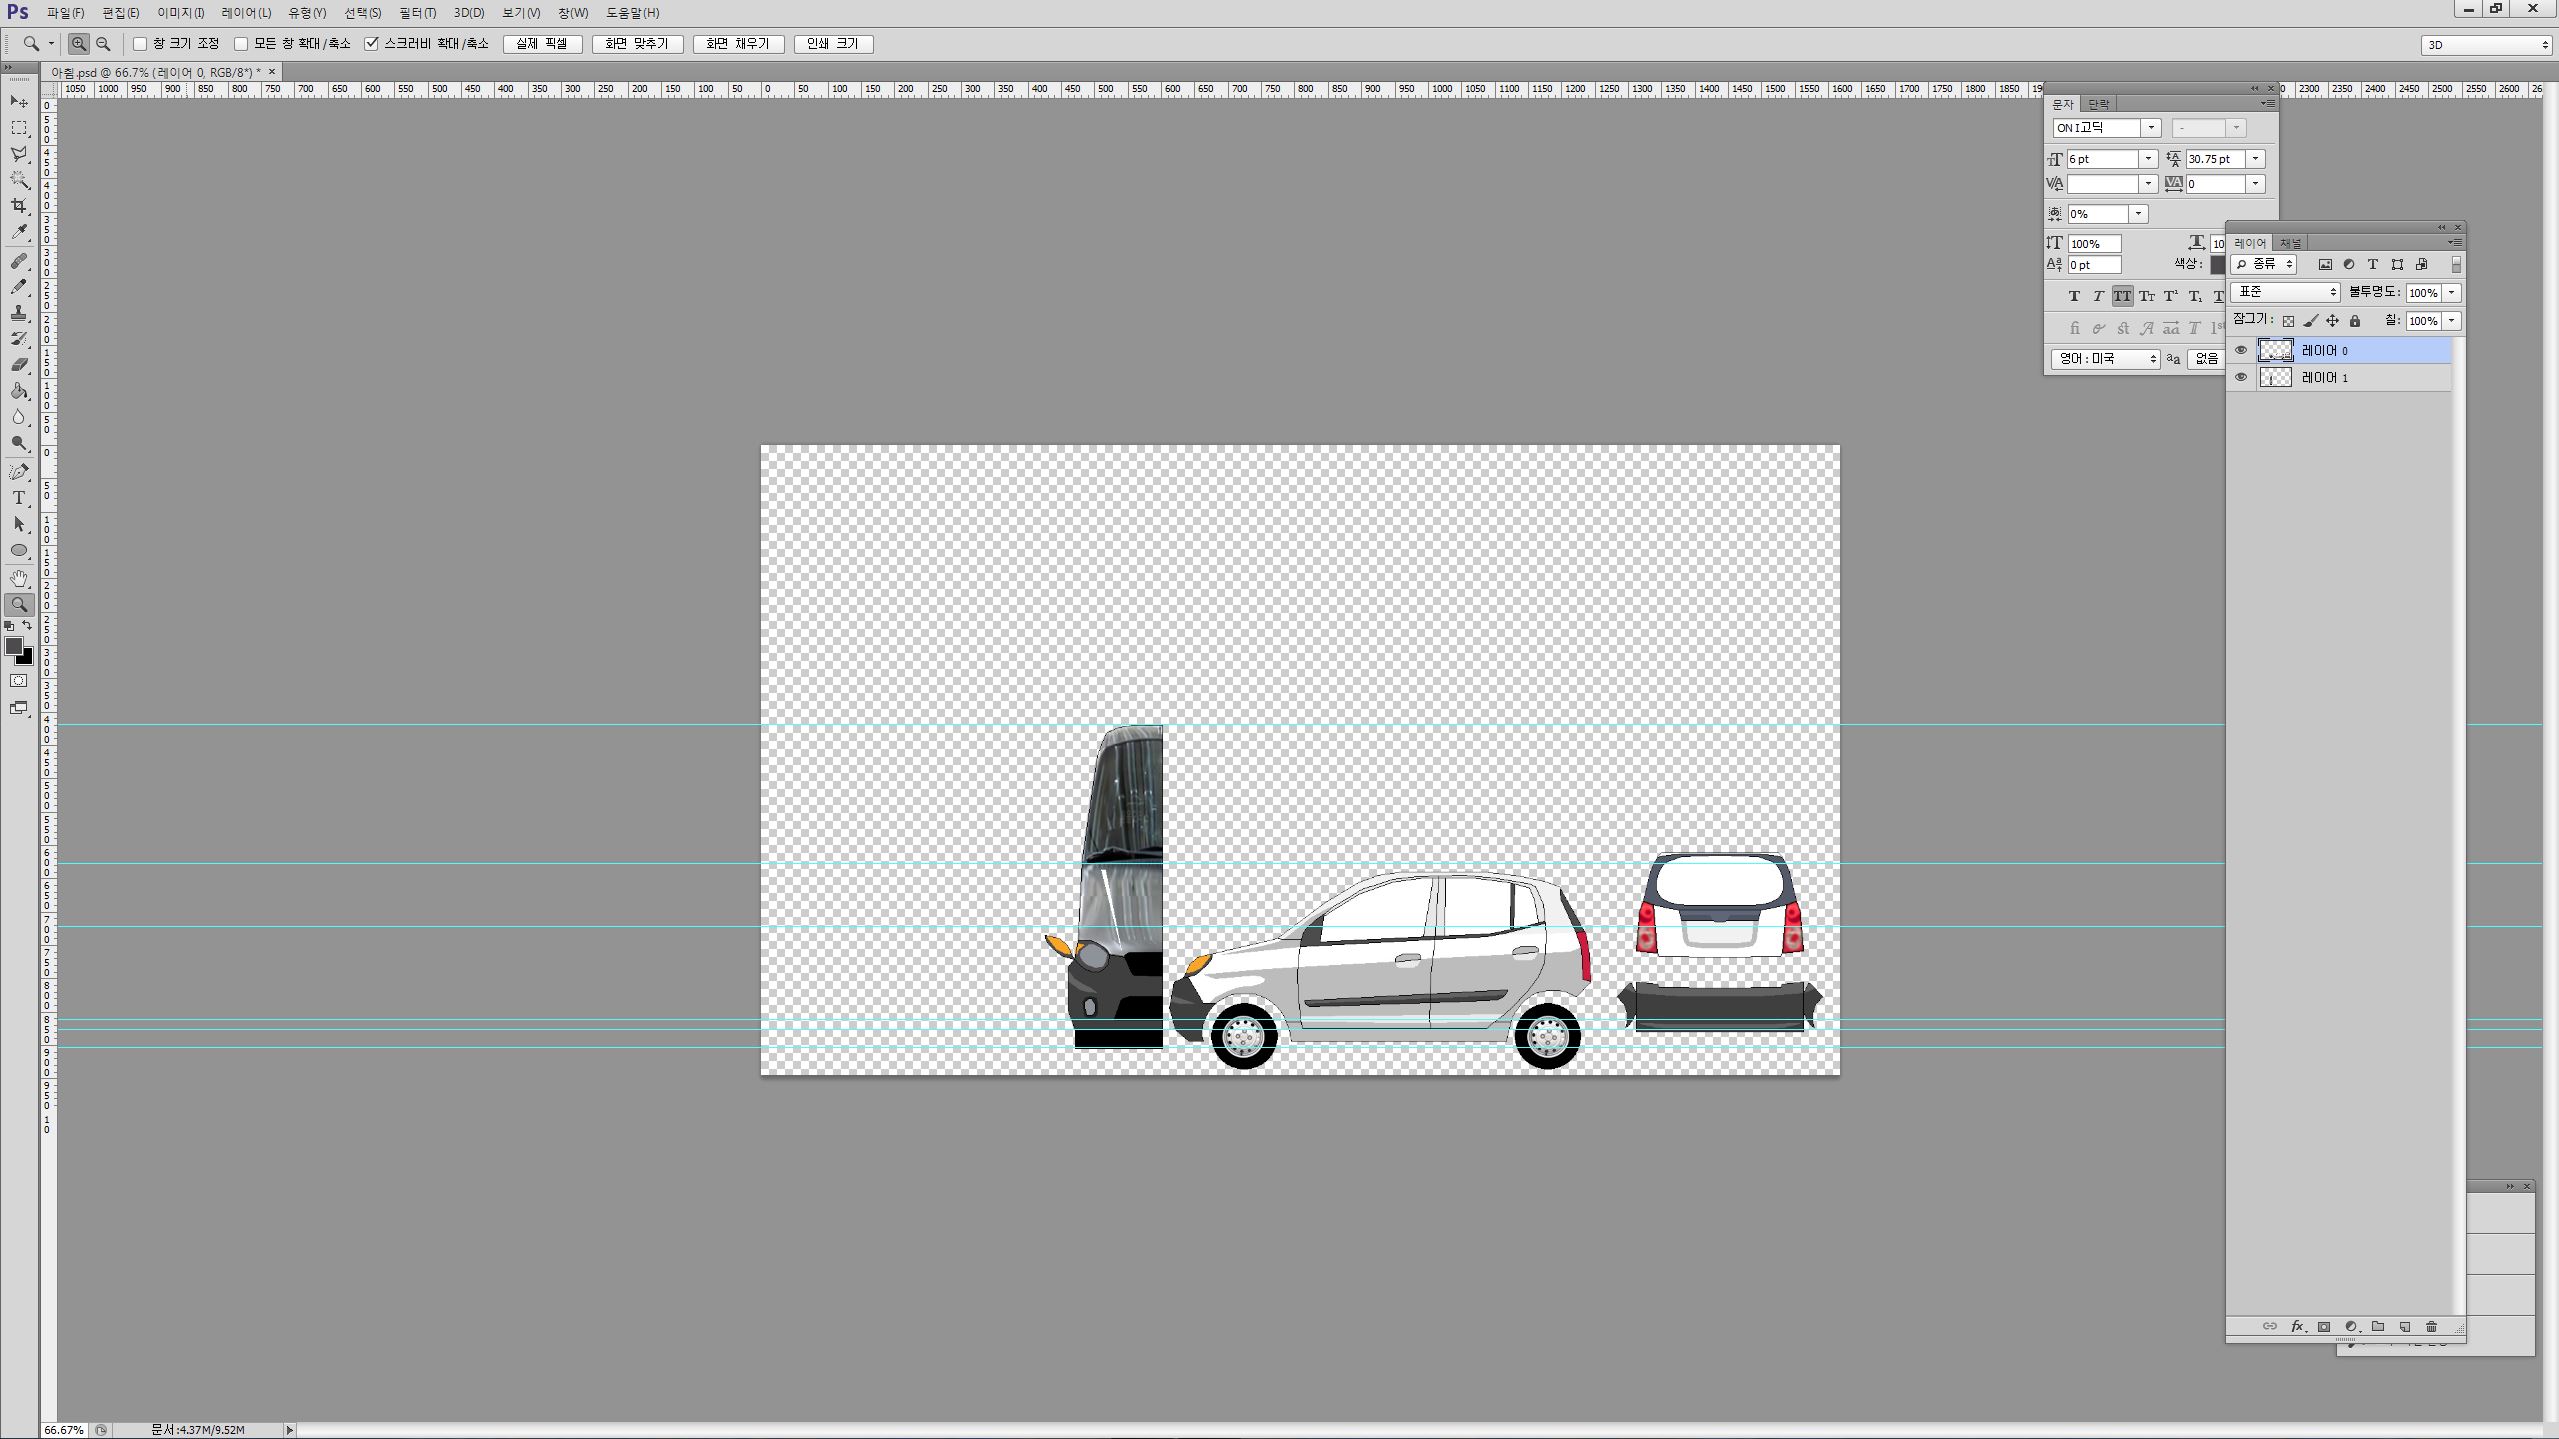The image size is (2559, 1439).
Task: Click the lock all padlock icon
Action: coord(2355,321)
